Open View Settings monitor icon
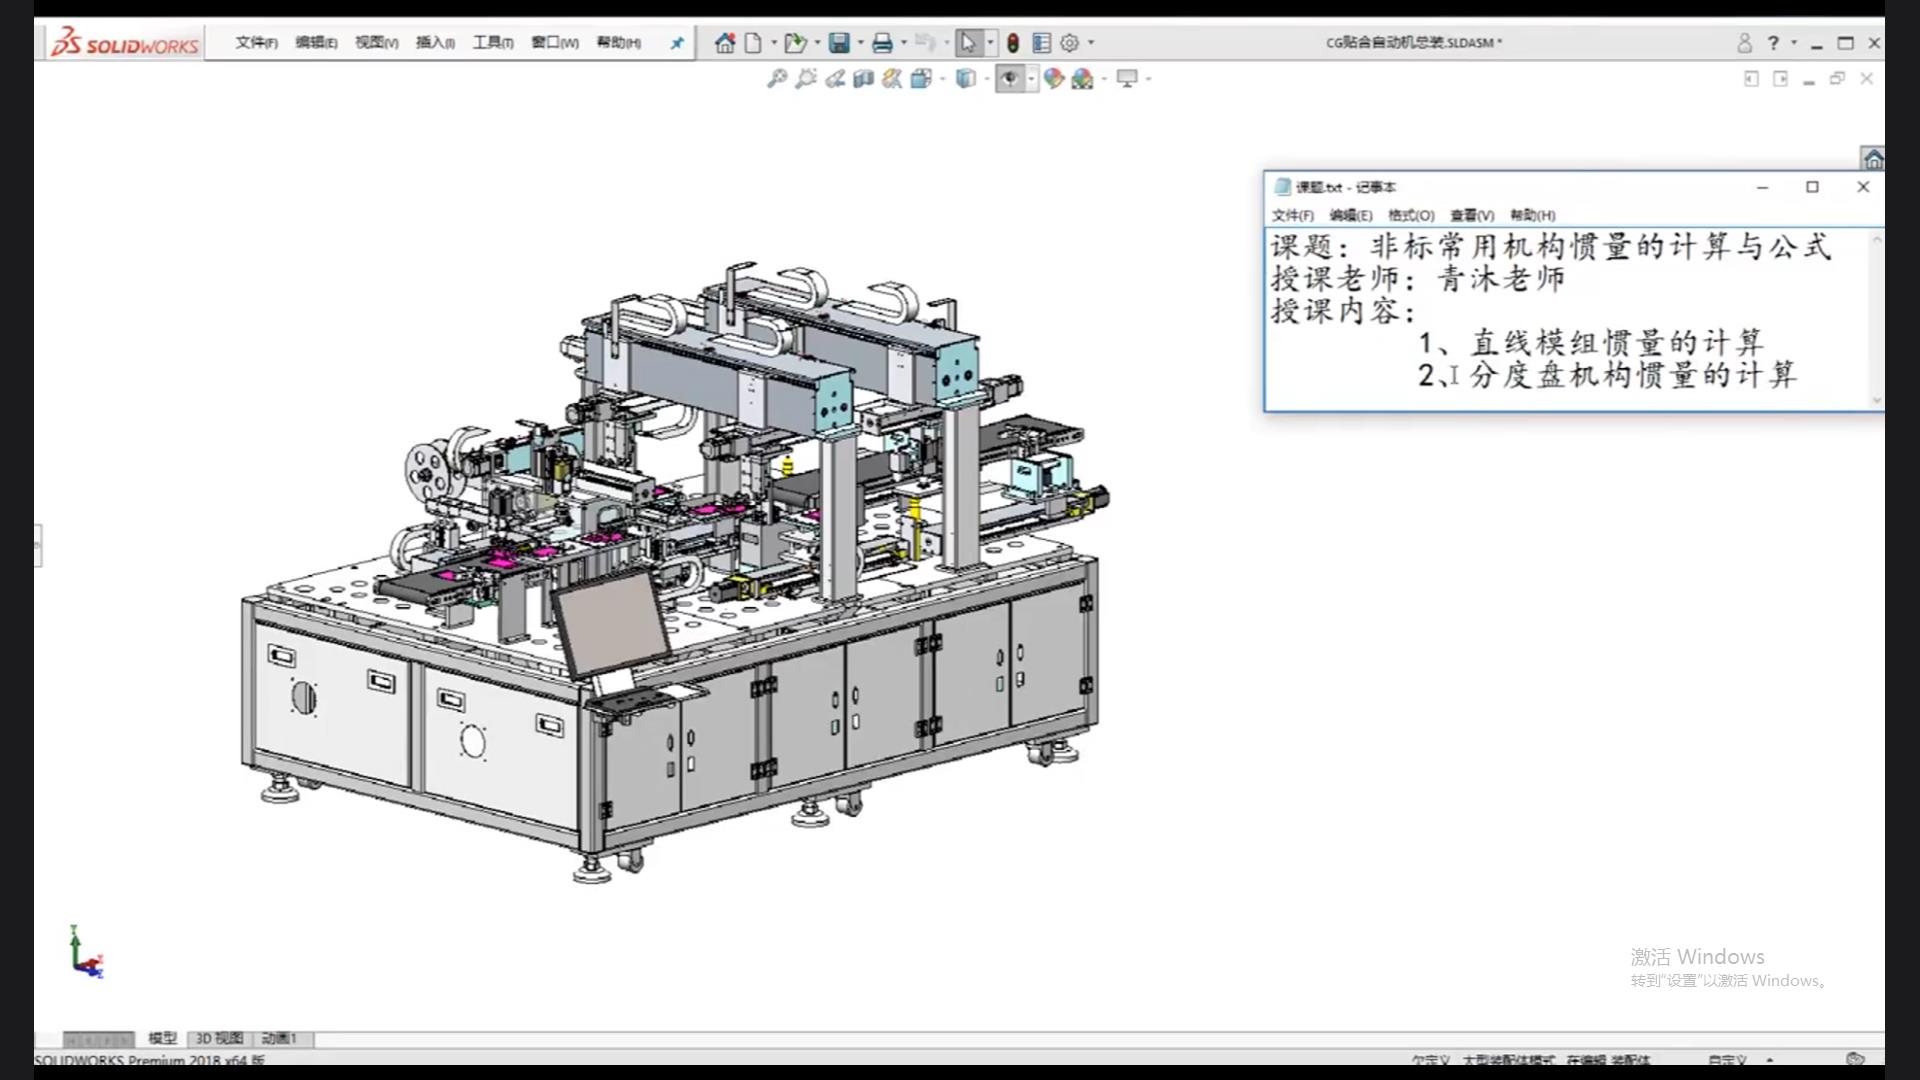This screenshot has height=1080, width=1920. coord(1127,79)
